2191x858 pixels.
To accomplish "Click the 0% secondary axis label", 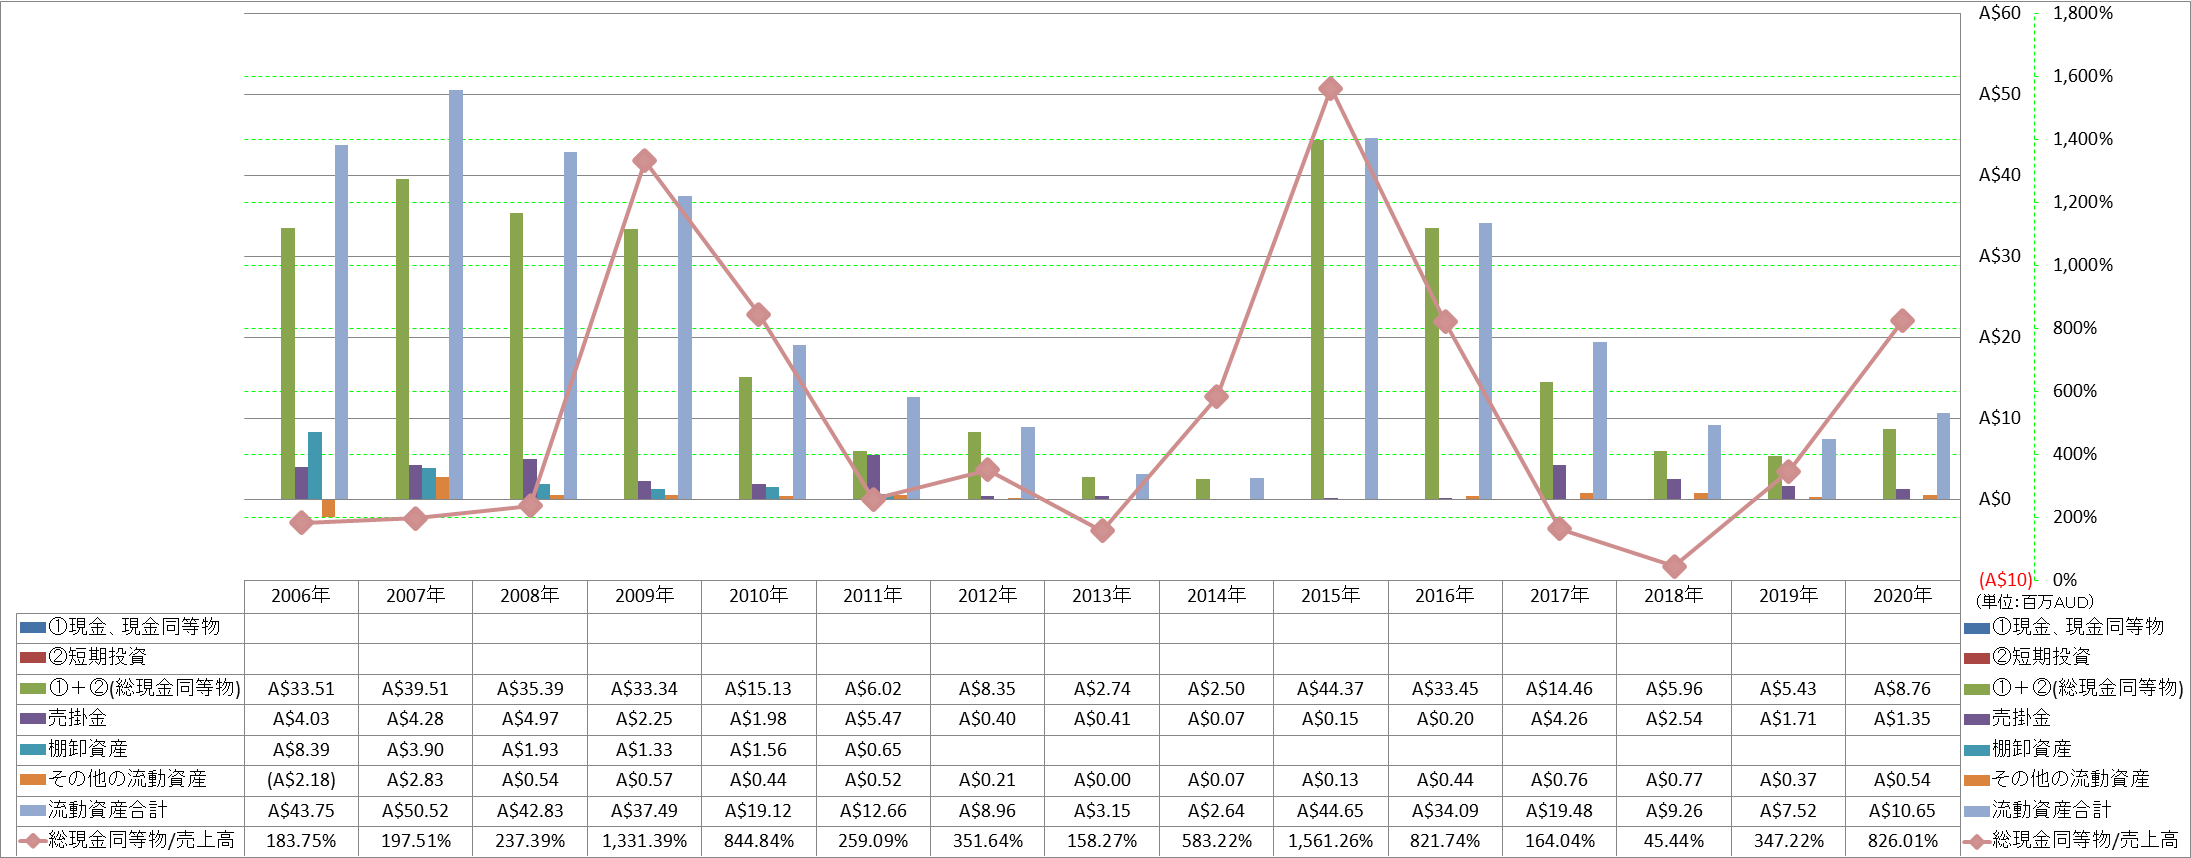I will tap(2065, 580).
